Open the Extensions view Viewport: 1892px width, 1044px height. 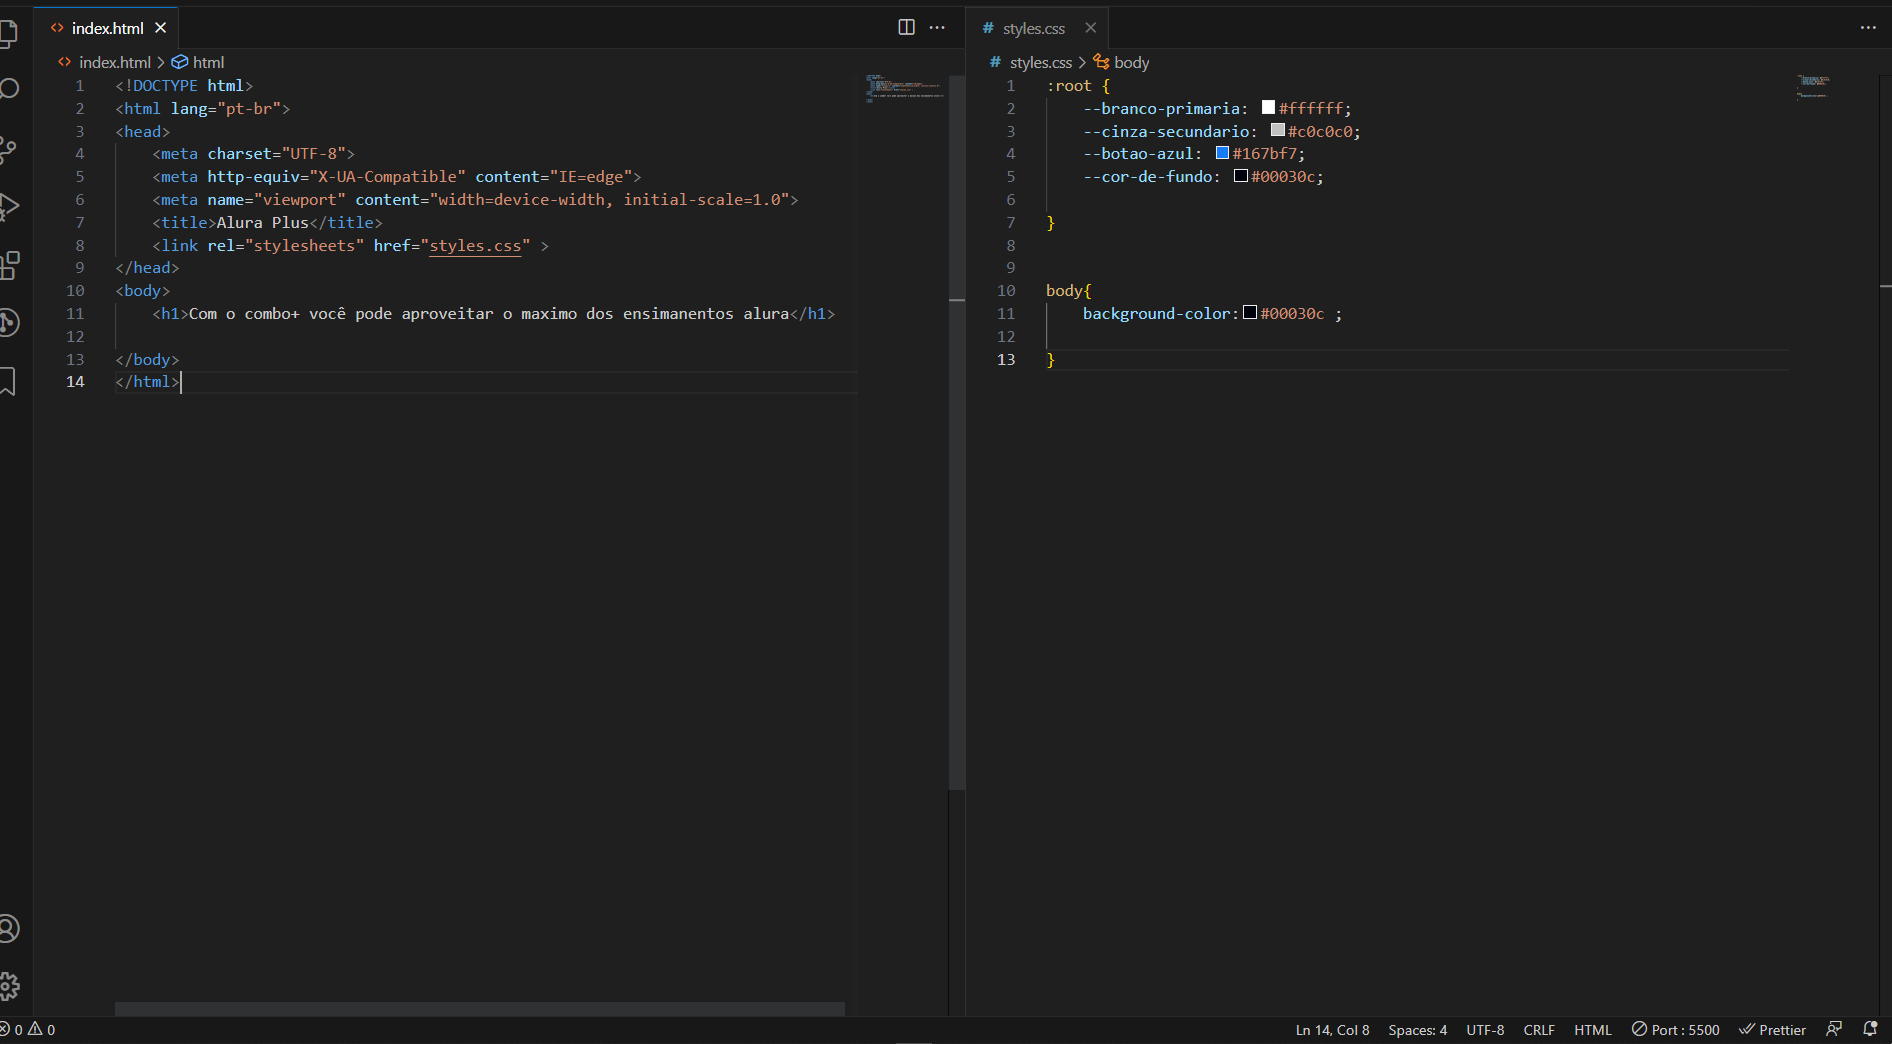pos(8,265)
